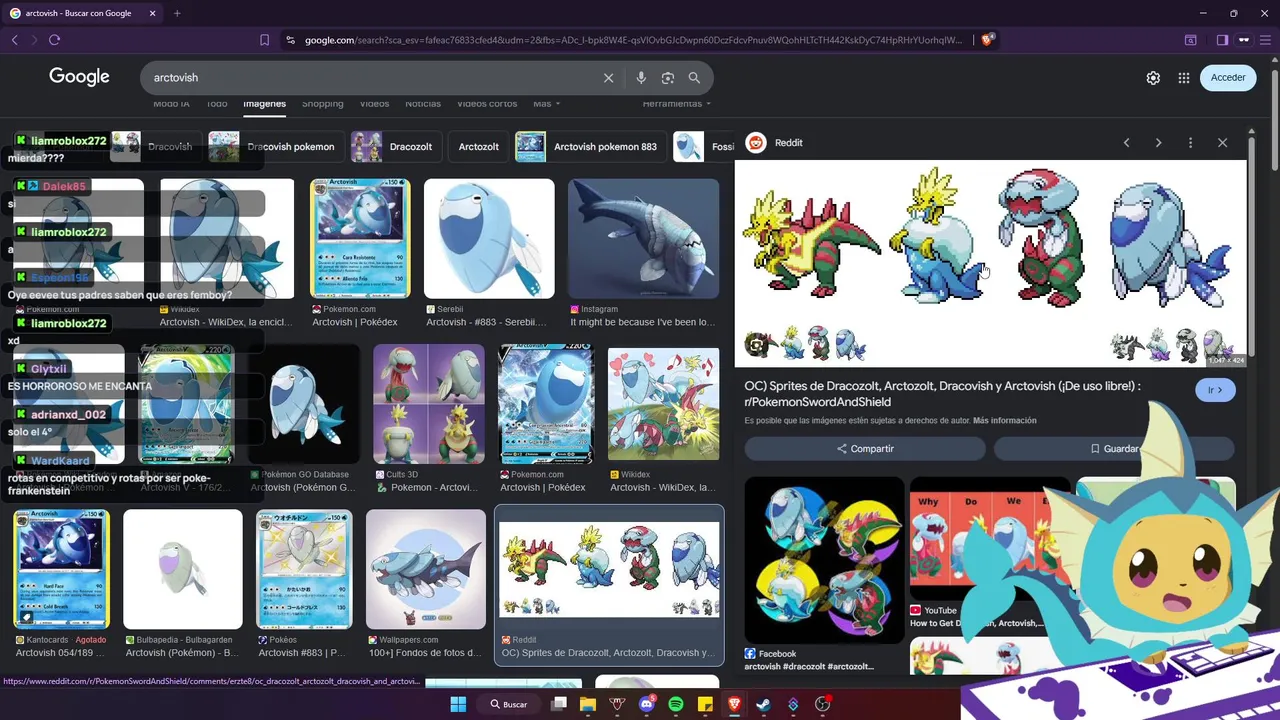Open Spotify from the taskbar
The width and height of the screenshot is (1280, 720).
(676, 704)
